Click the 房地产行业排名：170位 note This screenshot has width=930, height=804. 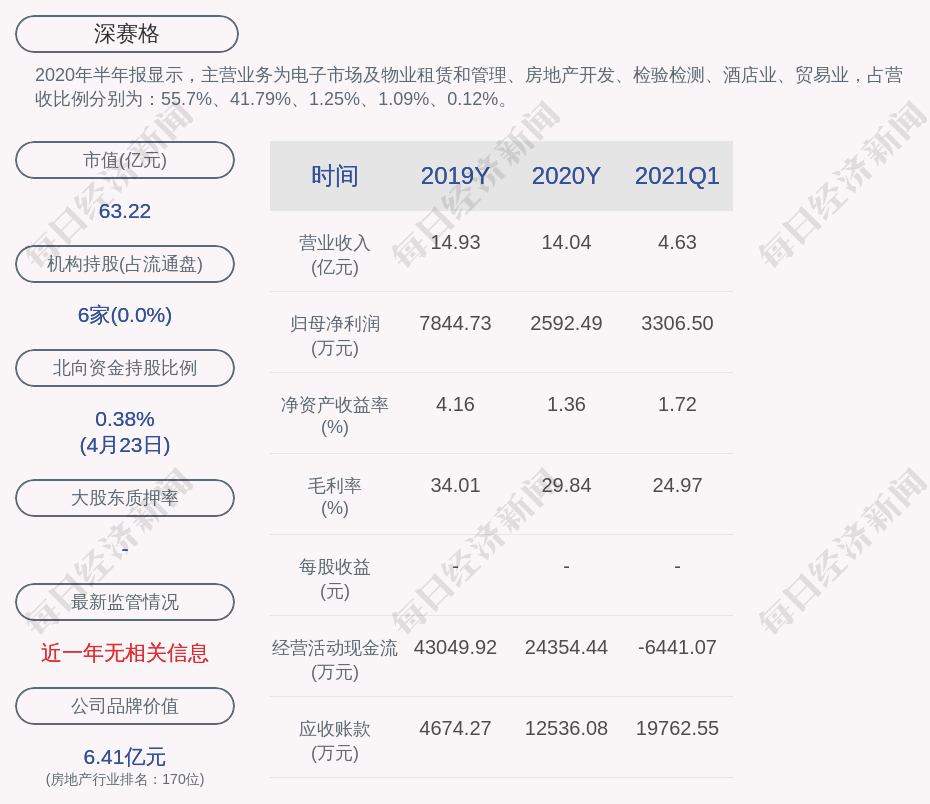pyautogui.click(x=125, y=779)
